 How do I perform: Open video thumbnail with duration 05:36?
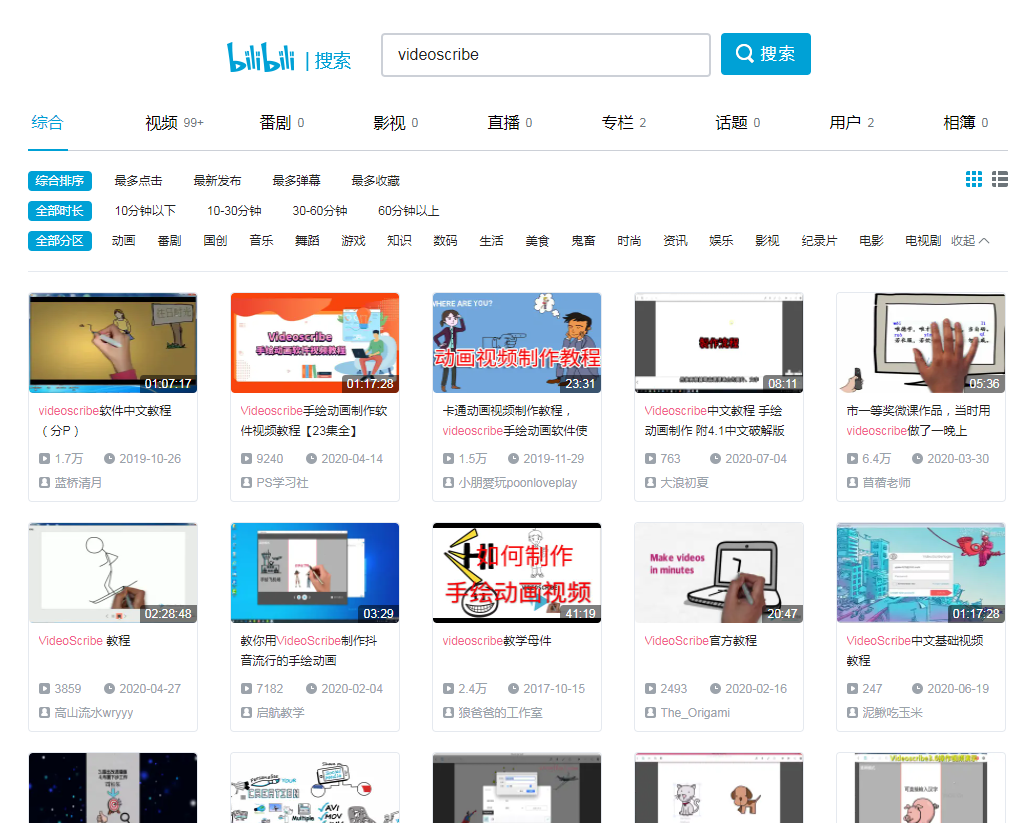coord(921,343)
